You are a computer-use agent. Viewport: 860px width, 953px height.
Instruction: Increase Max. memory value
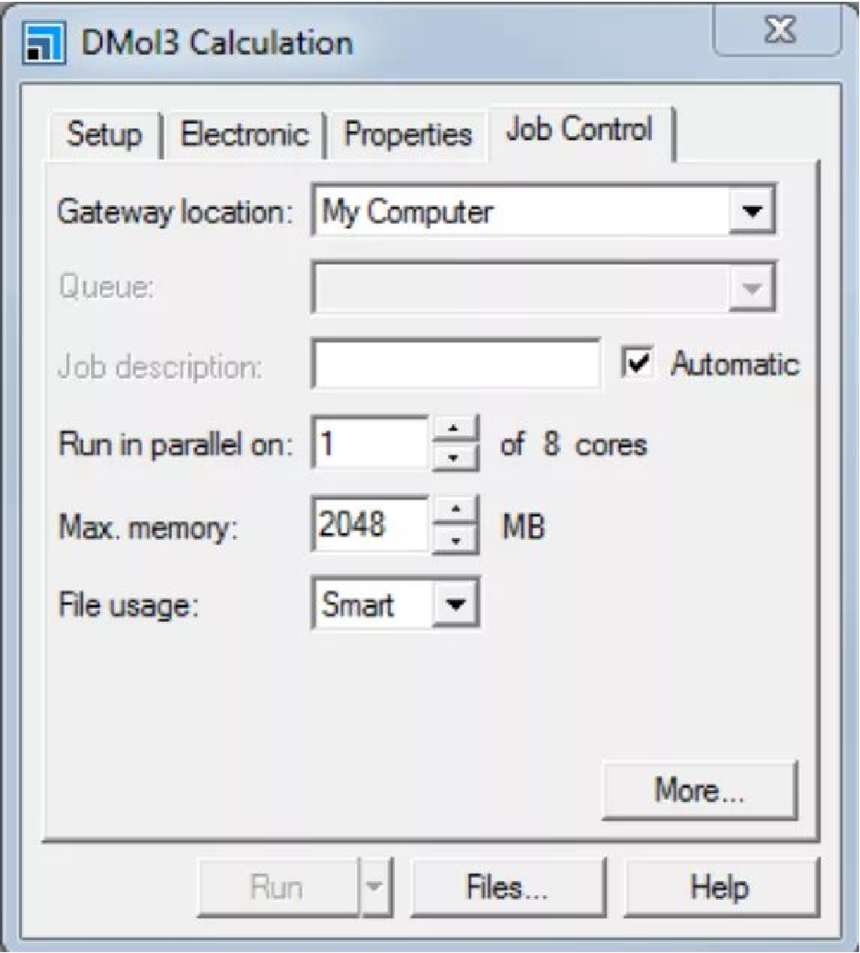[x=455, y=510]
